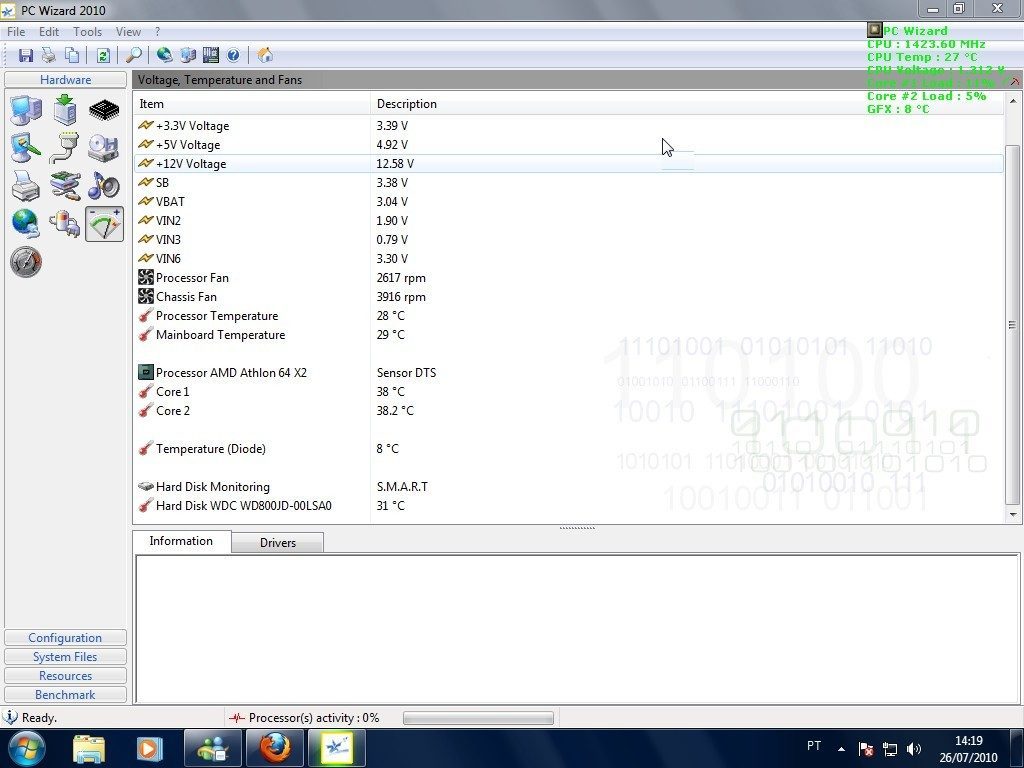
Task: Click the volume speaker tray icon
Action: 914,749
